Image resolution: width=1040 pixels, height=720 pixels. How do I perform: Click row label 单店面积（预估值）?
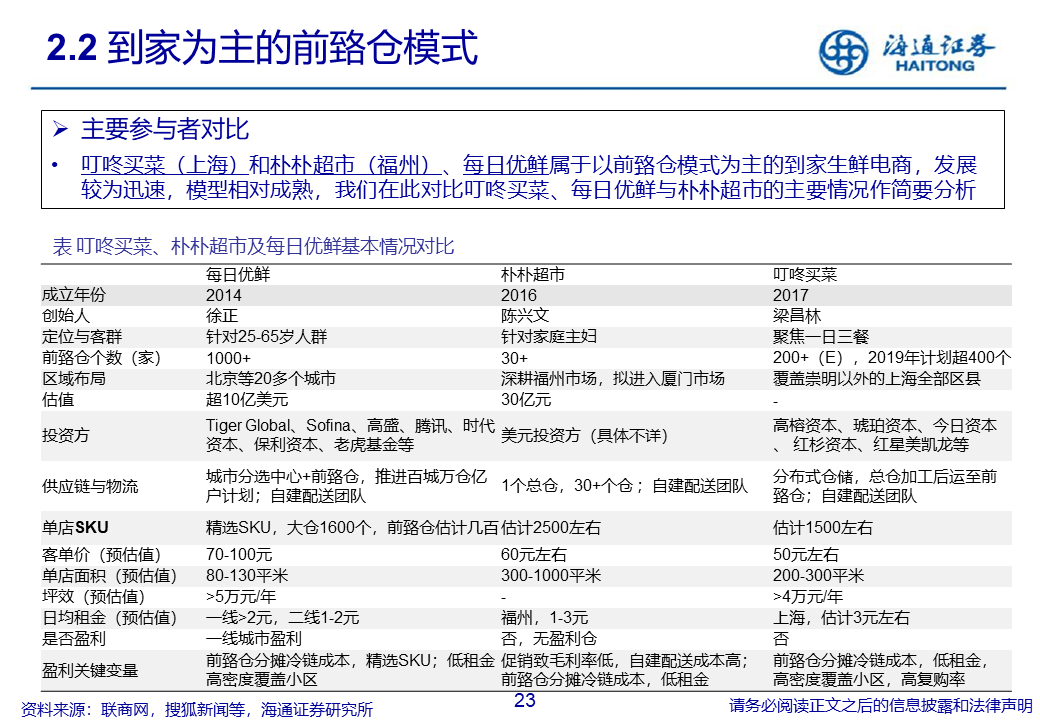tap(109, 575)
